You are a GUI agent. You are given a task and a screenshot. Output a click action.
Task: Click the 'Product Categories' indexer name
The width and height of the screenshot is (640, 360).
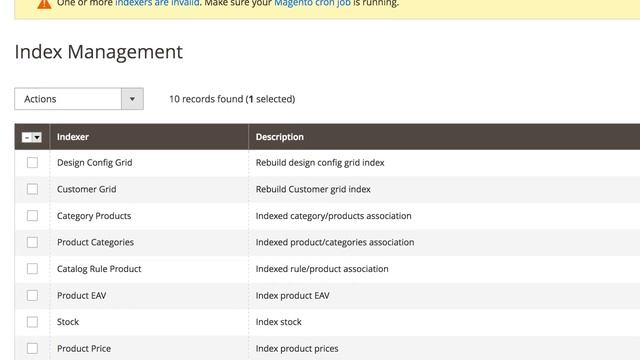pos(96,242)
